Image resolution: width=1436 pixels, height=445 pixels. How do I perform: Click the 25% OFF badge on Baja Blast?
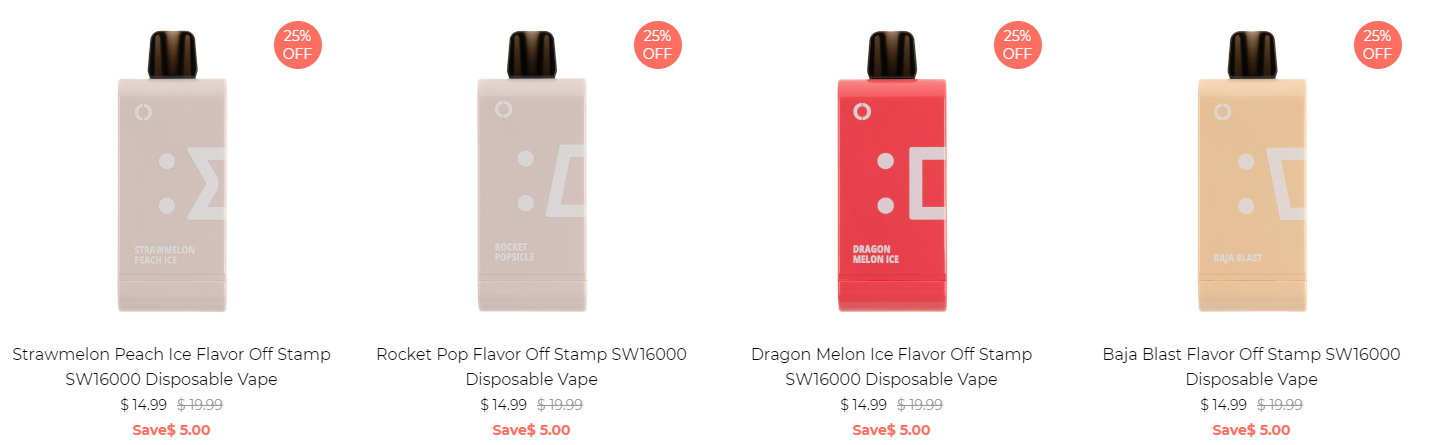click(x=1377, y=45)
